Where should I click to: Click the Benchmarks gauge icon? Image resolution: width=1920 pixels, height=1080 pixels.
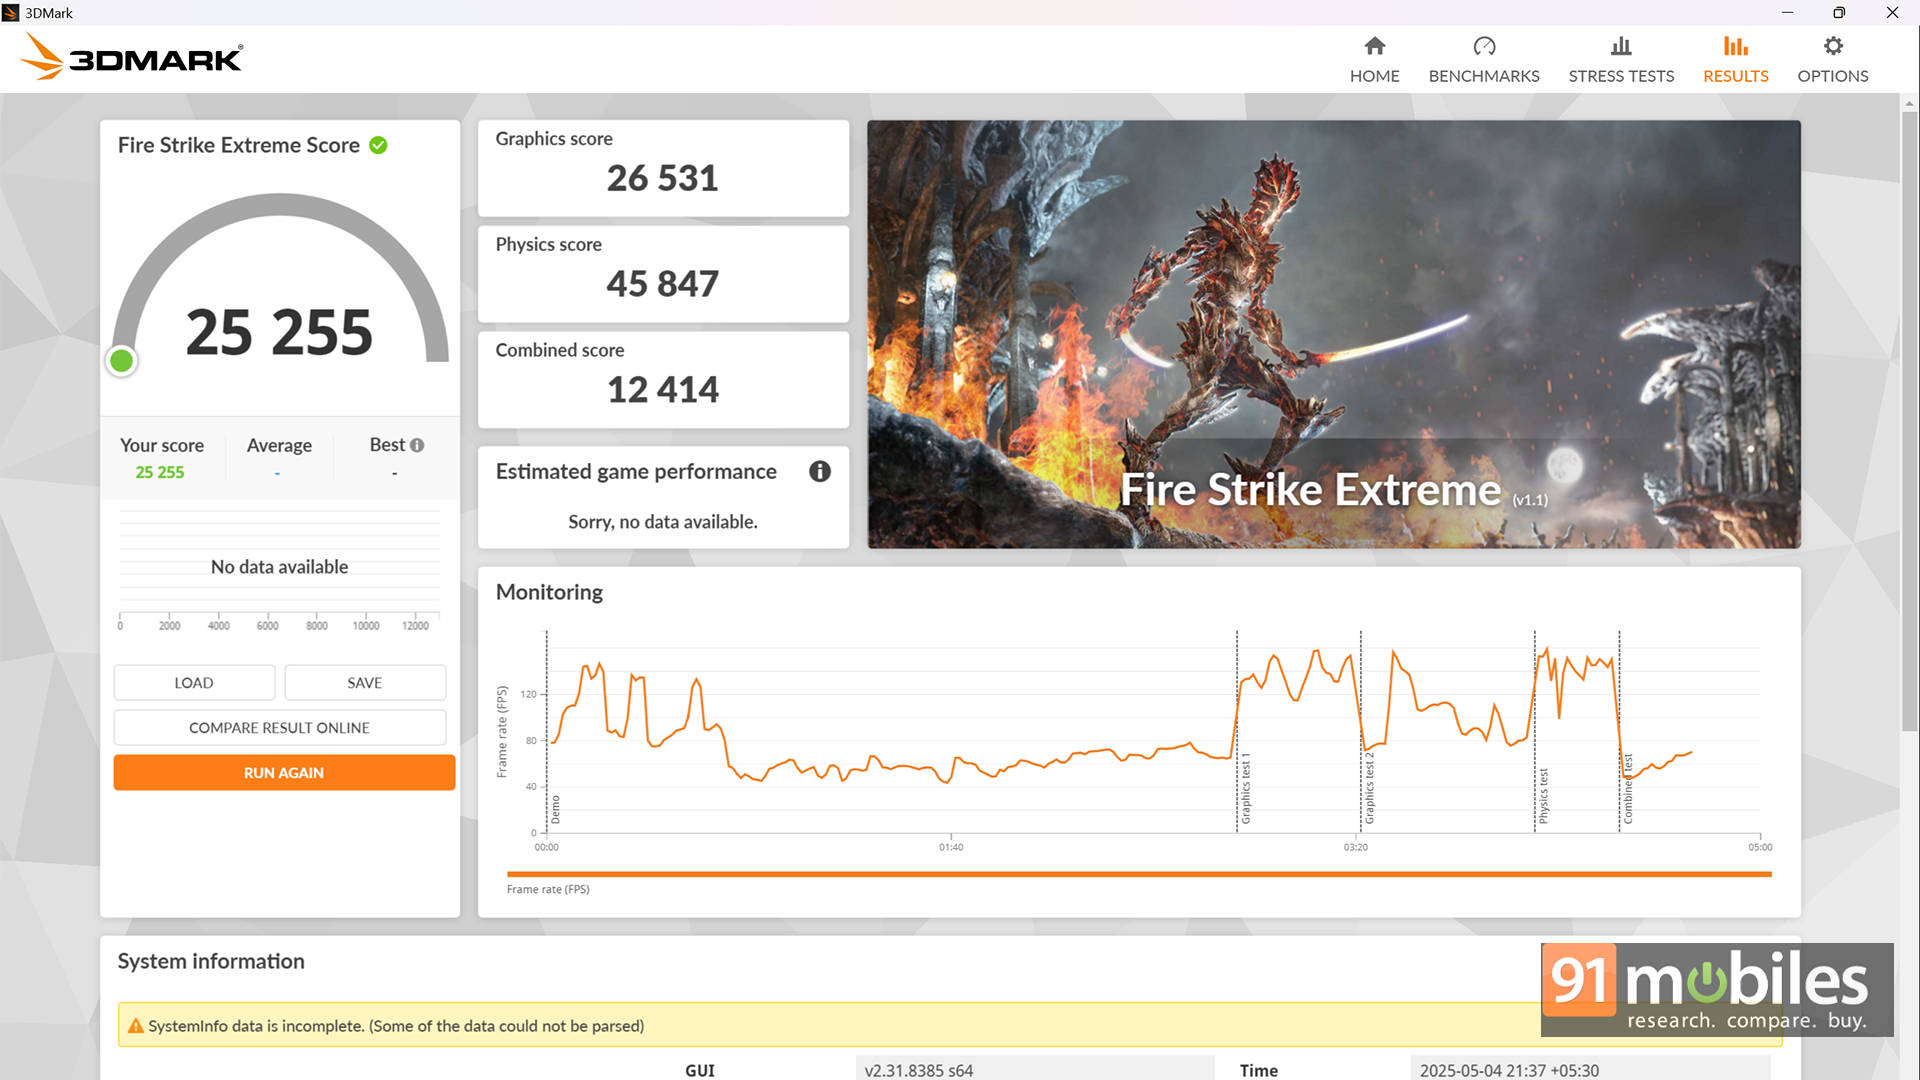click(1484, 46)
